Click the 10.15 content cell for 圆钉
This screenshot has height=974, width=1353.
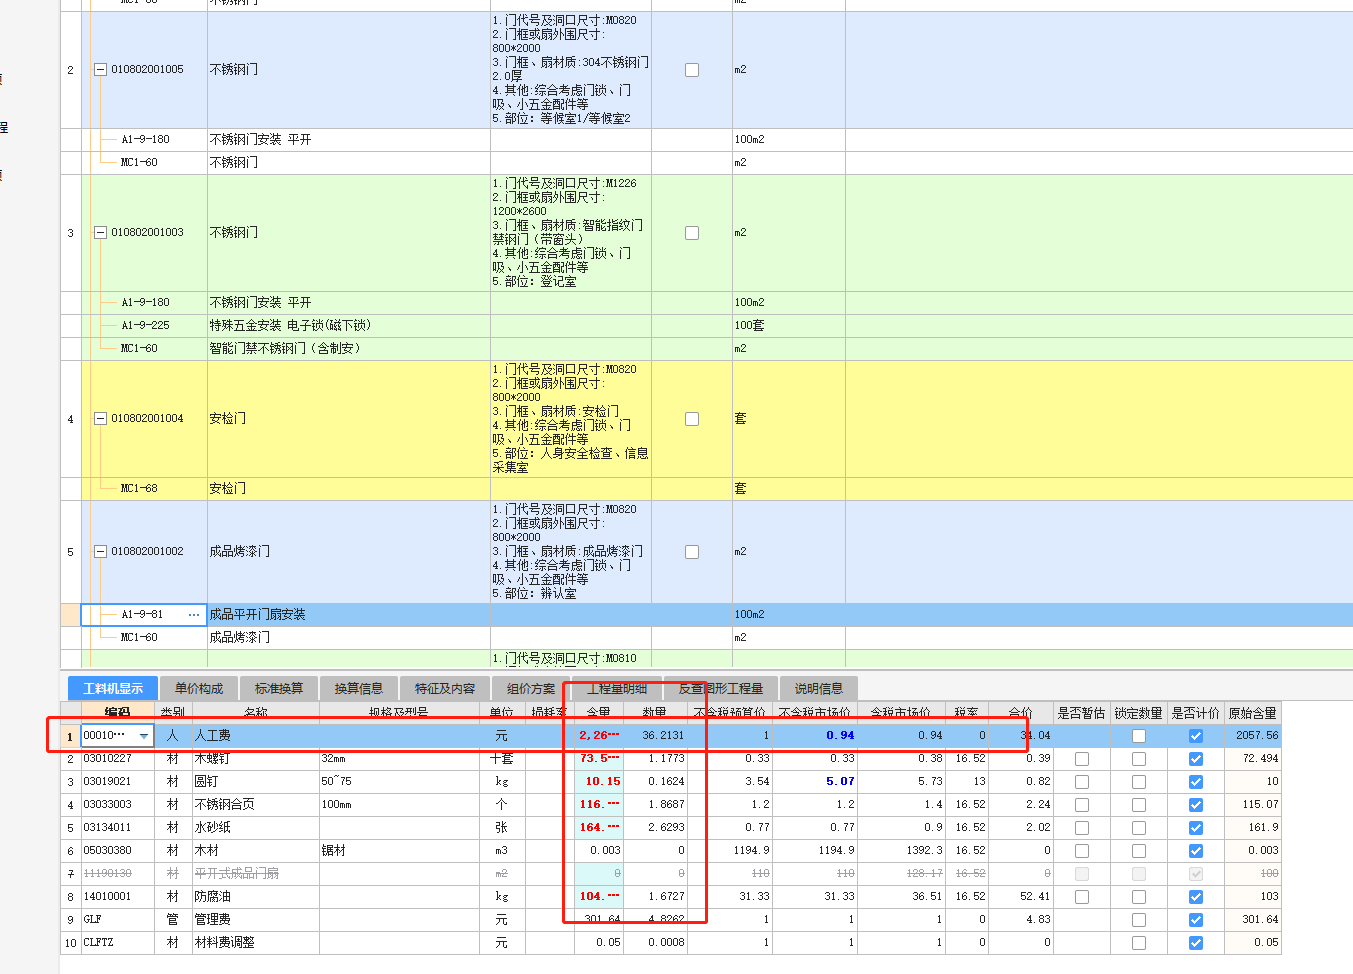599,782
